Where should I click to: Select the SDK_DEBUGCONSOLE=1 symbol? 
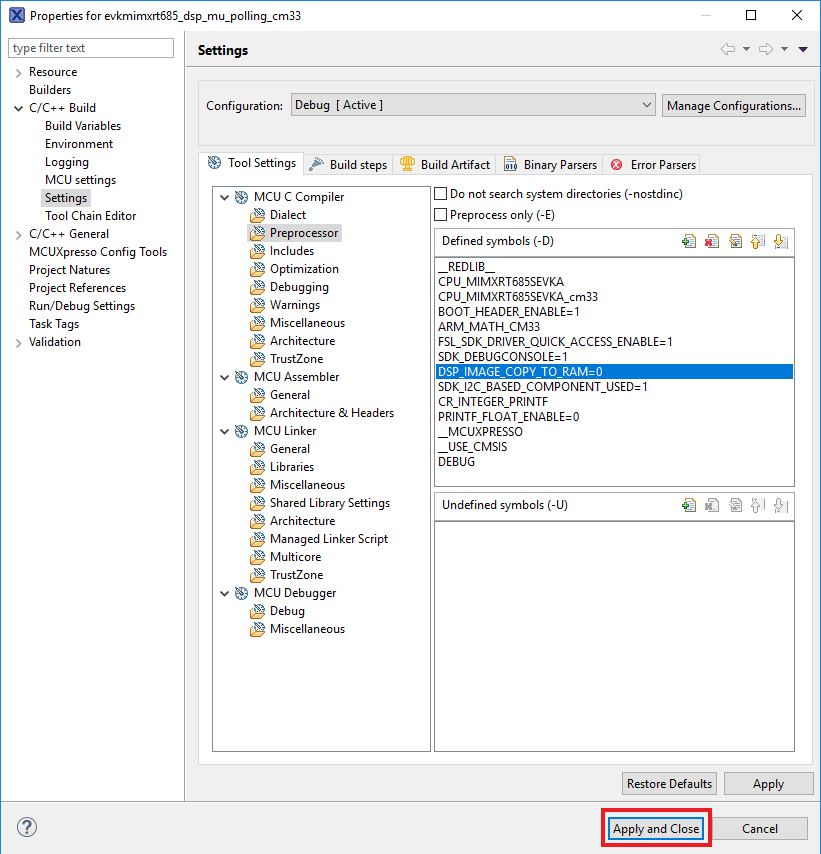click(x=503, y=356)
